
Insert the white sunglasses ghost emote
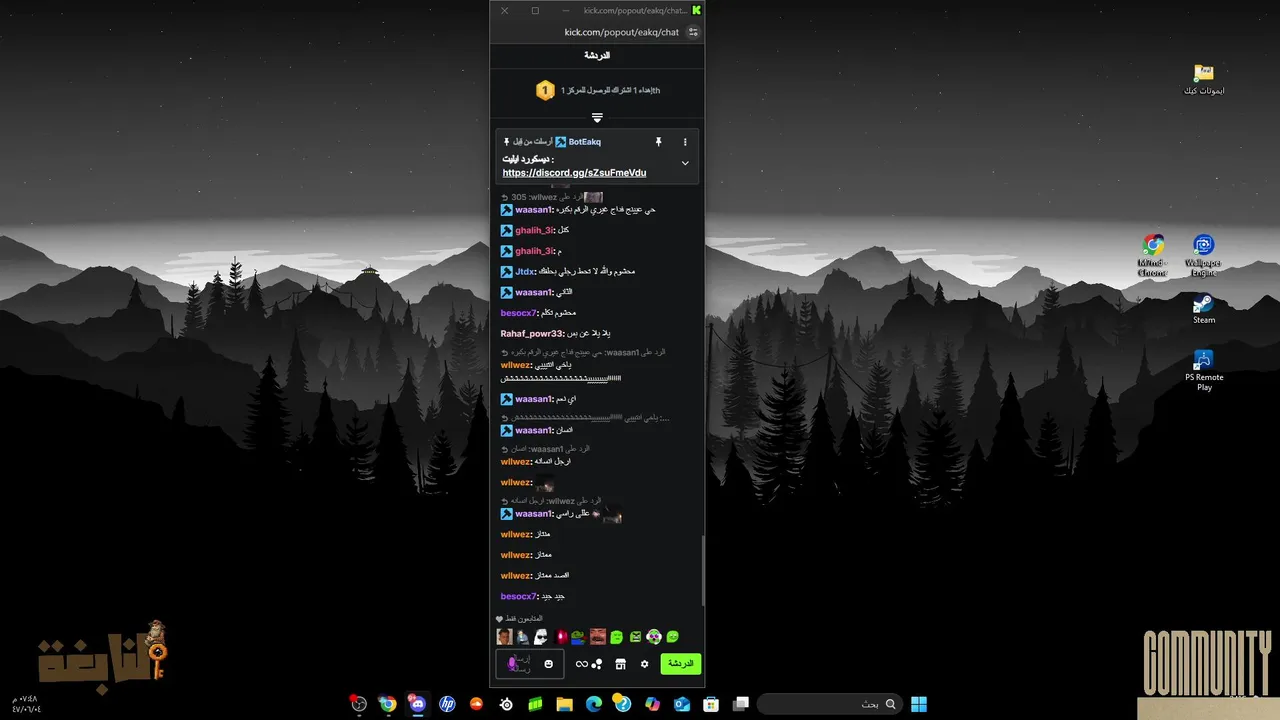point(541,636)
